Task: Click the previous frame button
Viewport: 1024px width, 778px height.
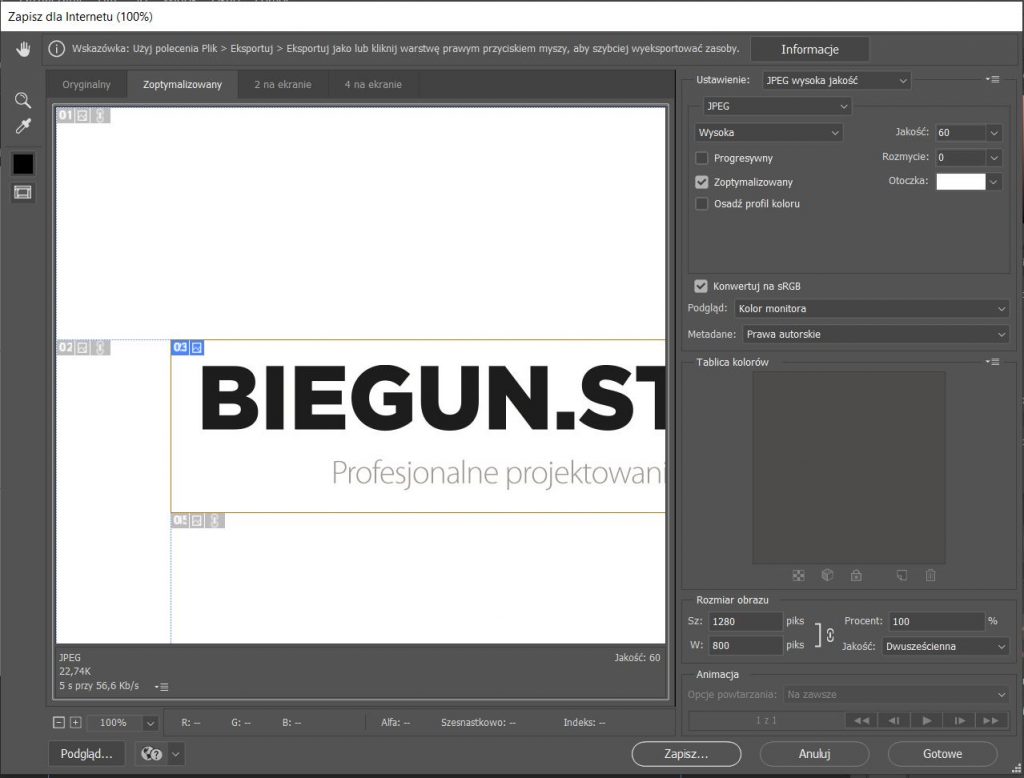Action: pos(894,721)
